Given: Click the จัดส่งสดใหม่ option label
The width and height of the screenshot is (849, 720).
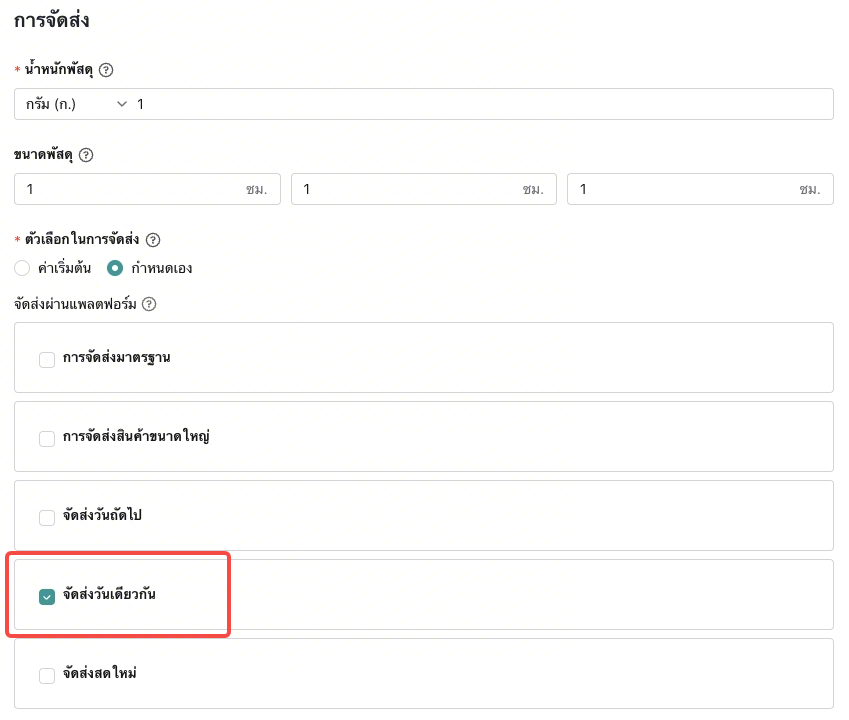Looking at the screenshot, I should 99,674.
